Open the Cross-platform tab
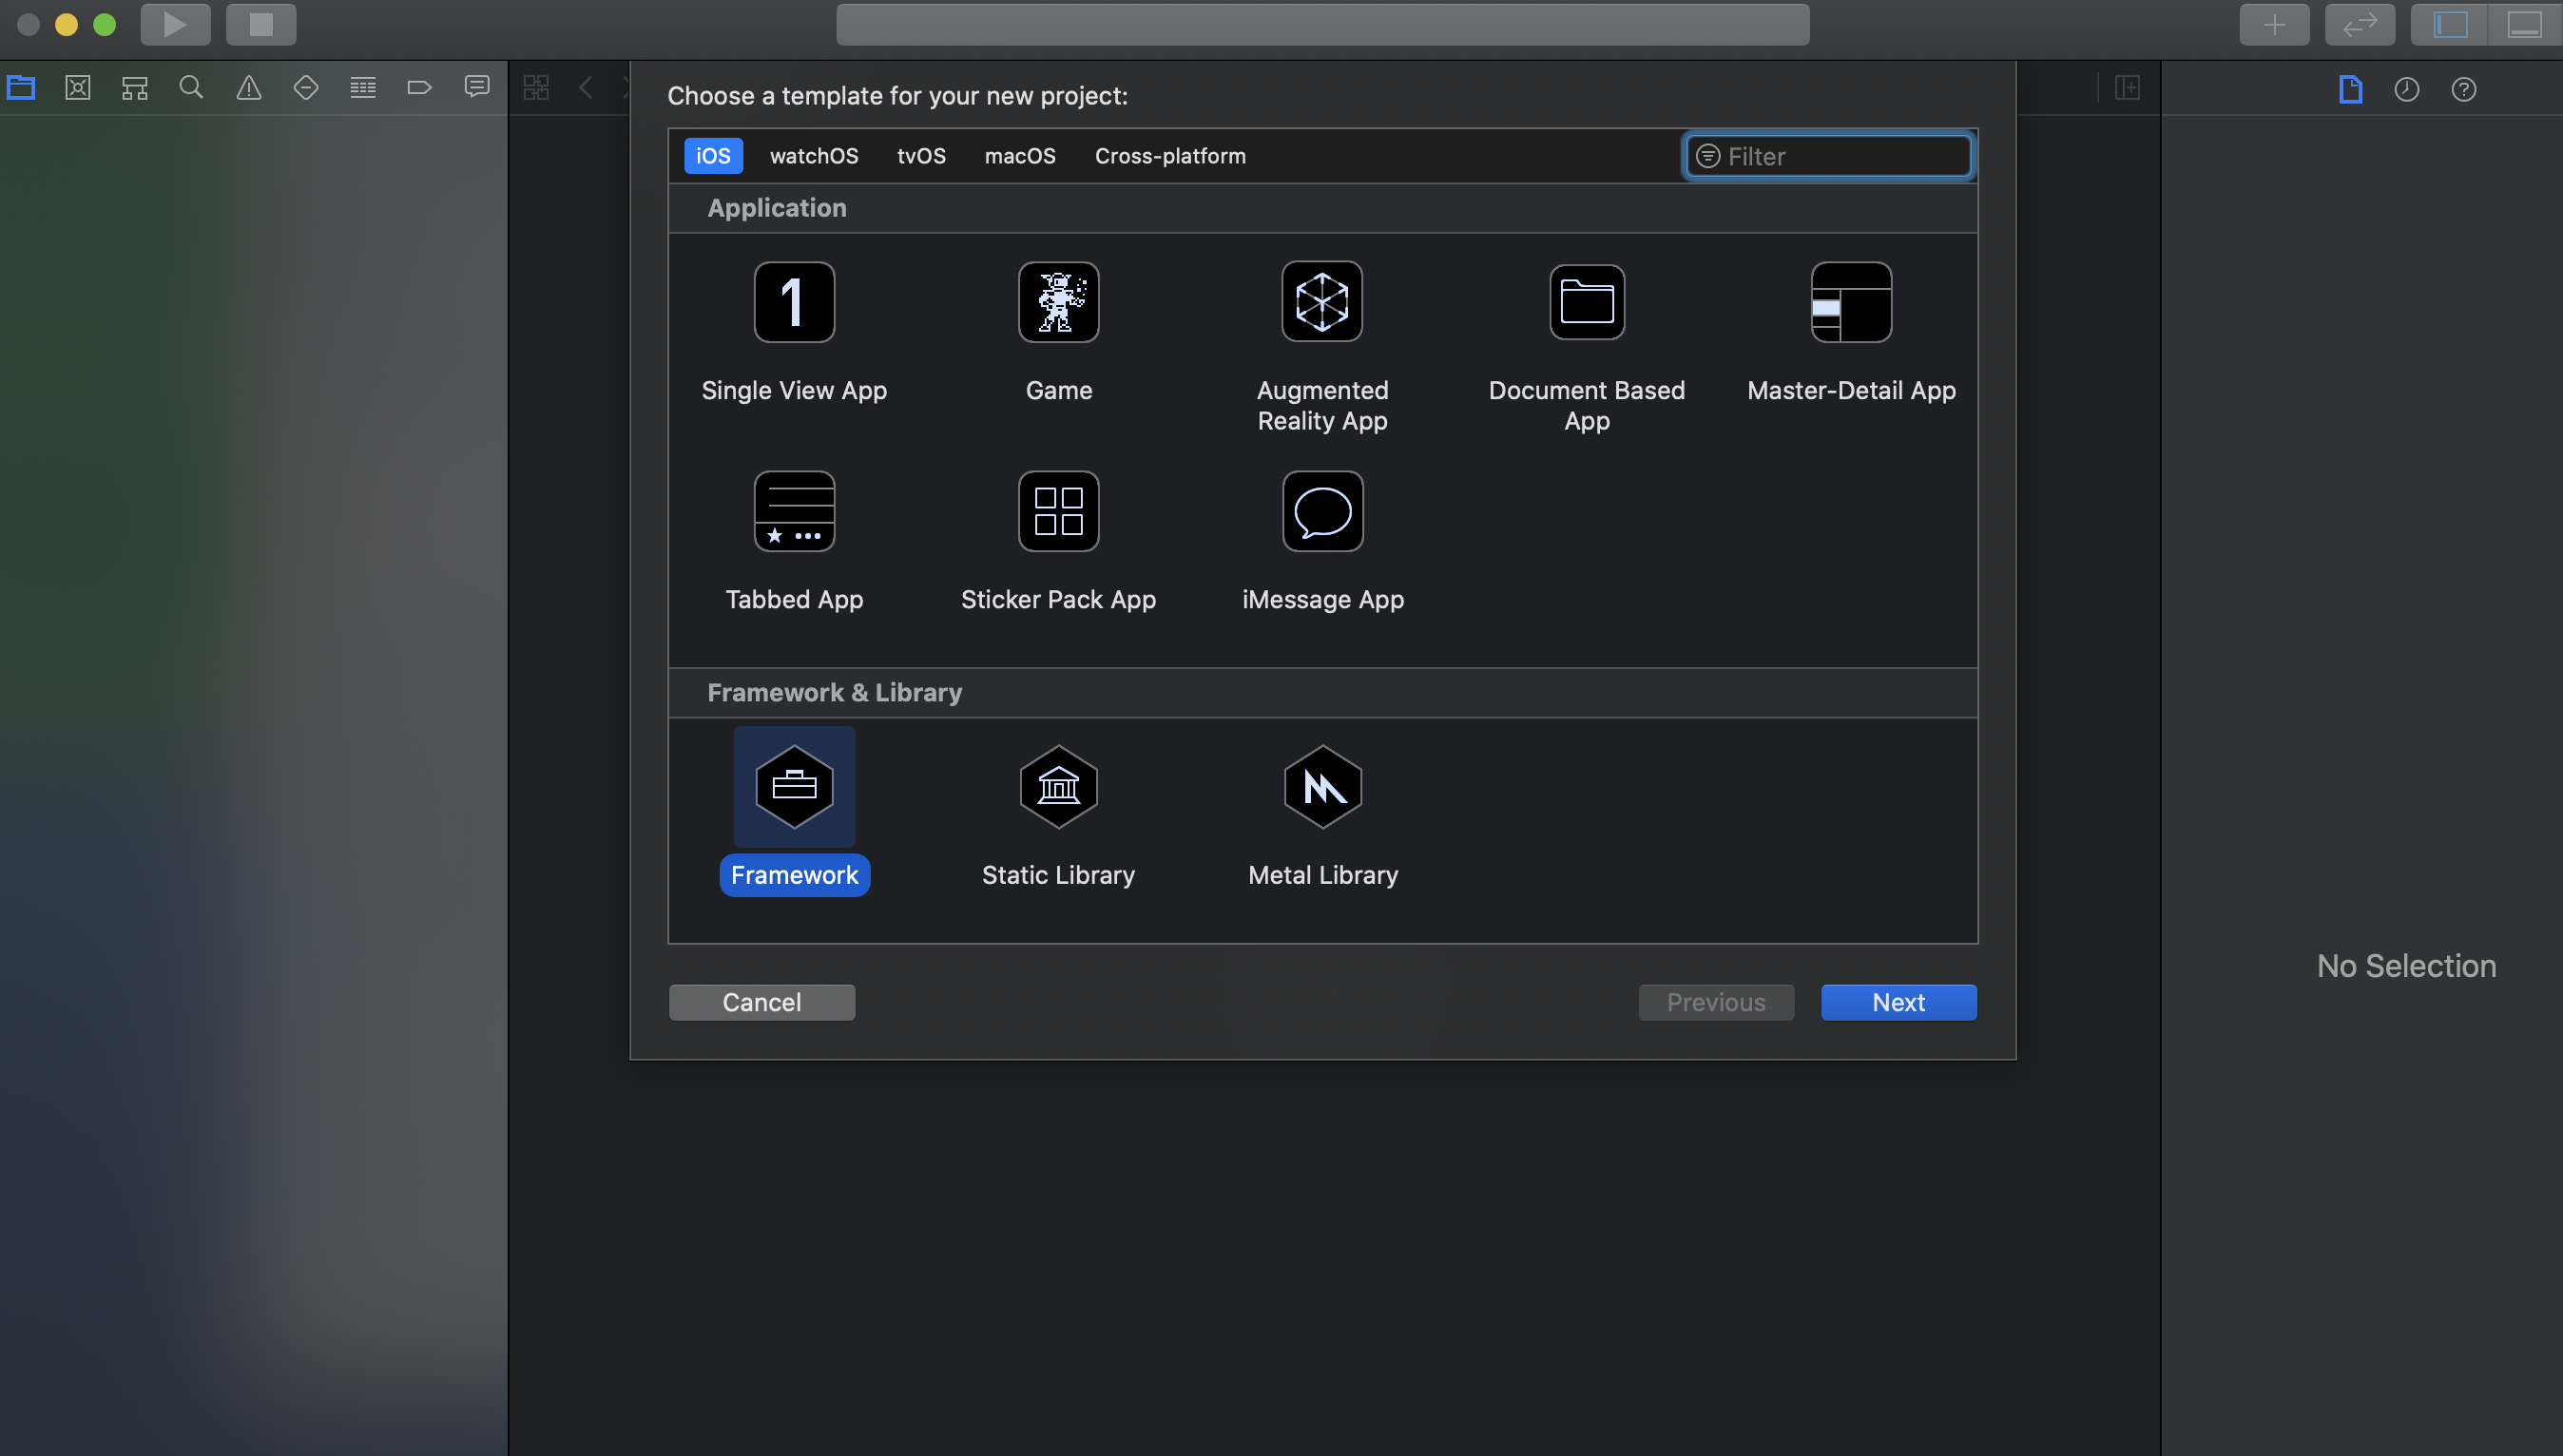Screen dimensions: 2563x1456 coord(1169,156)
